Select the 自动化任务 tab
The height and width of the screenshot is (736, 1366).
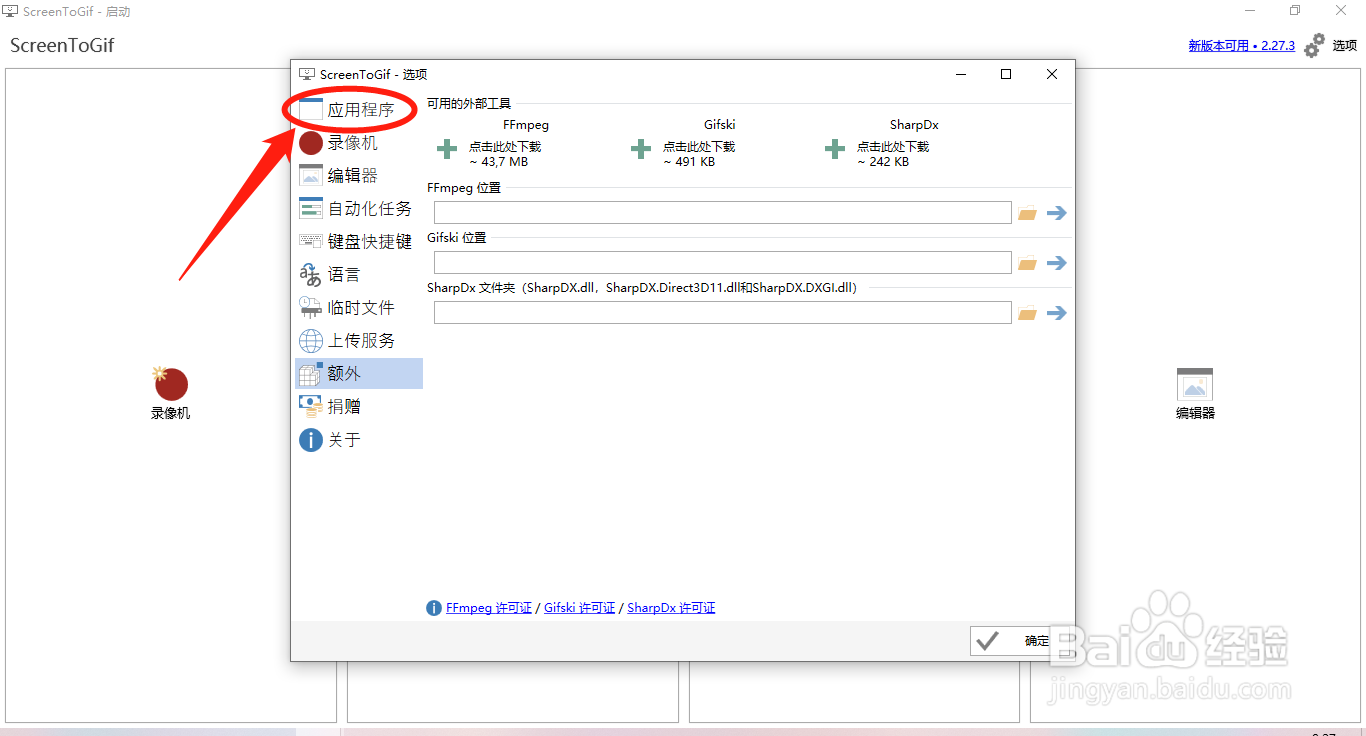(x=358, y=209)
